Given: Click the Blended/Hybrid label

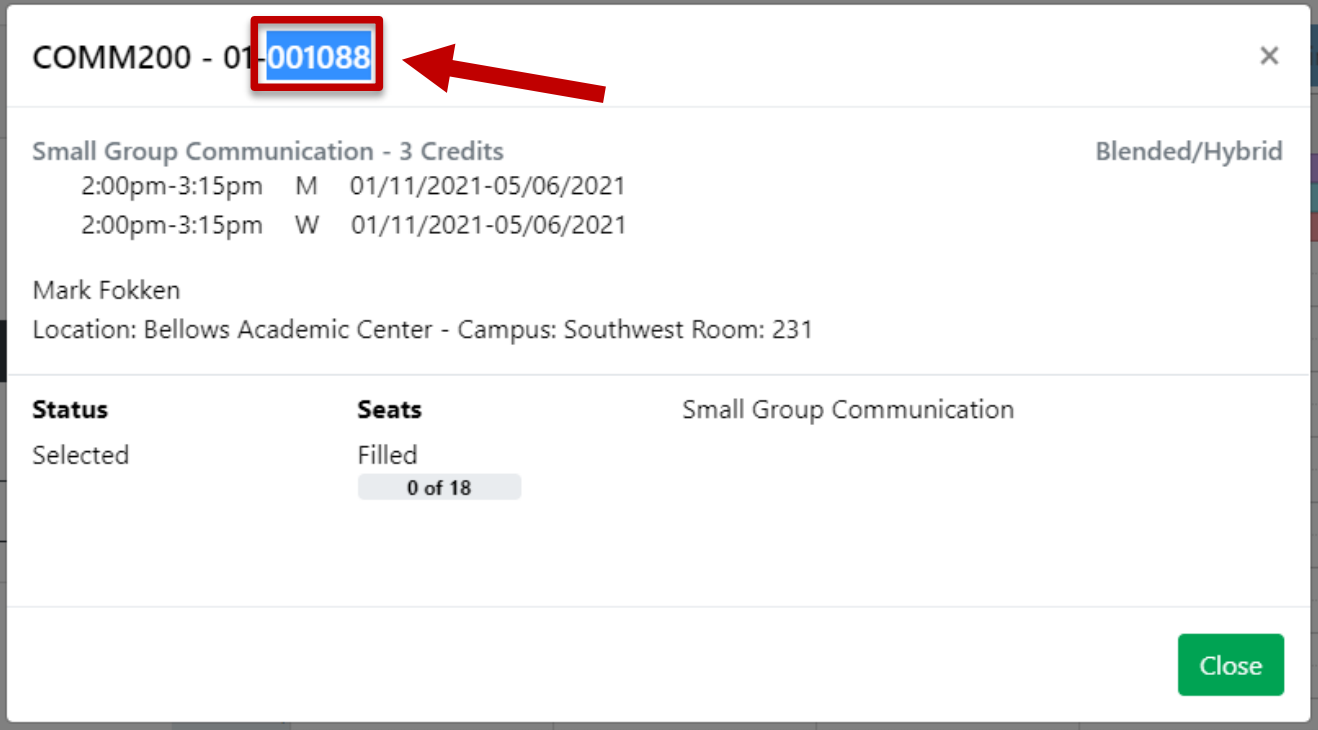Looking at the screenshot, I should pos(1189,152).
